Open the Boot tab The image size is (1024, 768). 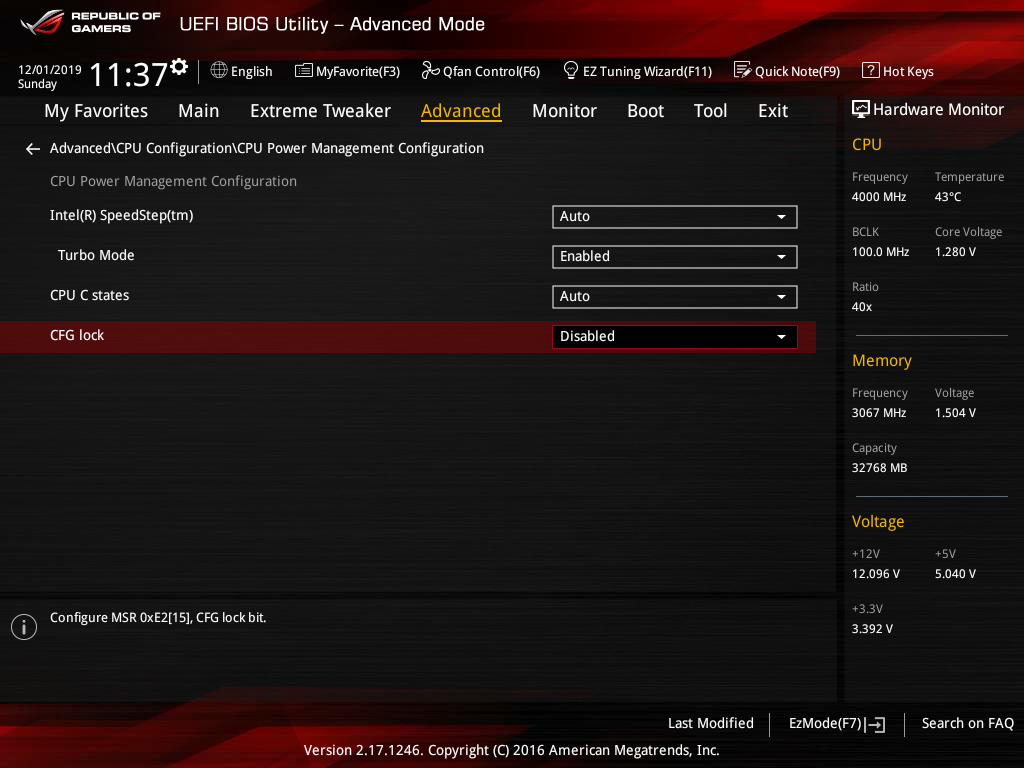coord(645,111)
